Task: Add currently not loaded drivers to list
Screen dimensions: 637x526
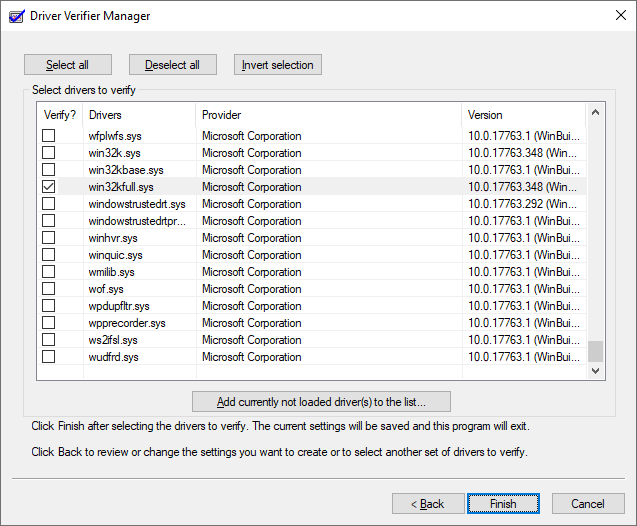Action: pyautogui.click(x=321, y=402)
